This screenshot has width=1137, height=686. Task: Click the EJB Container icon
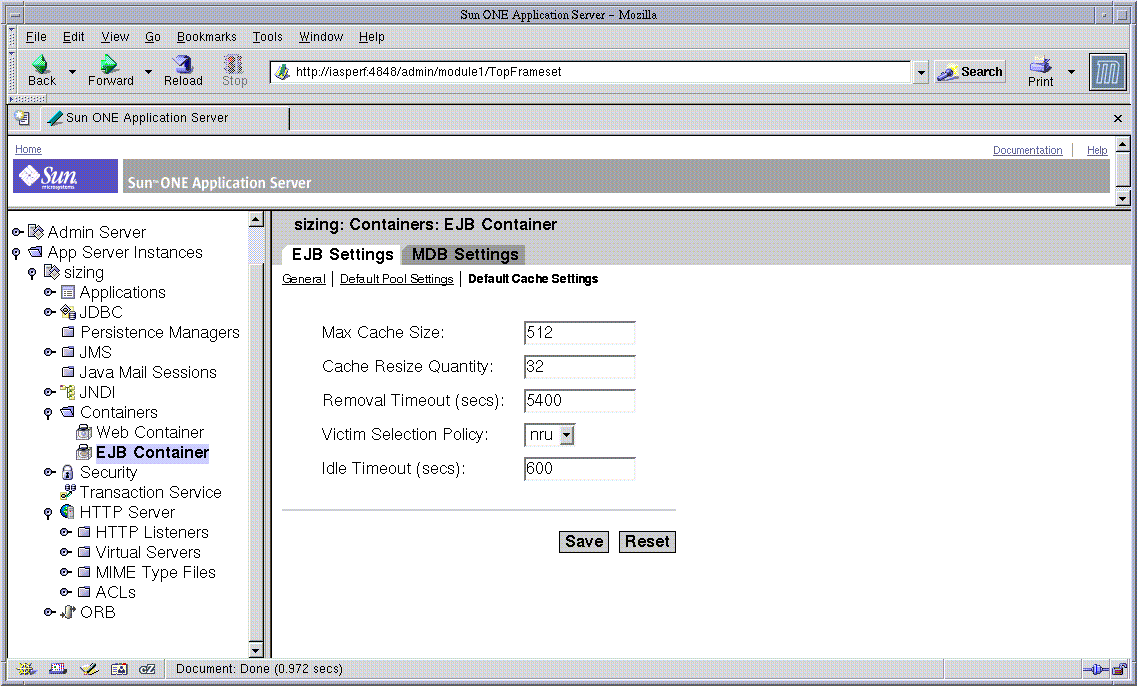click(84, 452)
